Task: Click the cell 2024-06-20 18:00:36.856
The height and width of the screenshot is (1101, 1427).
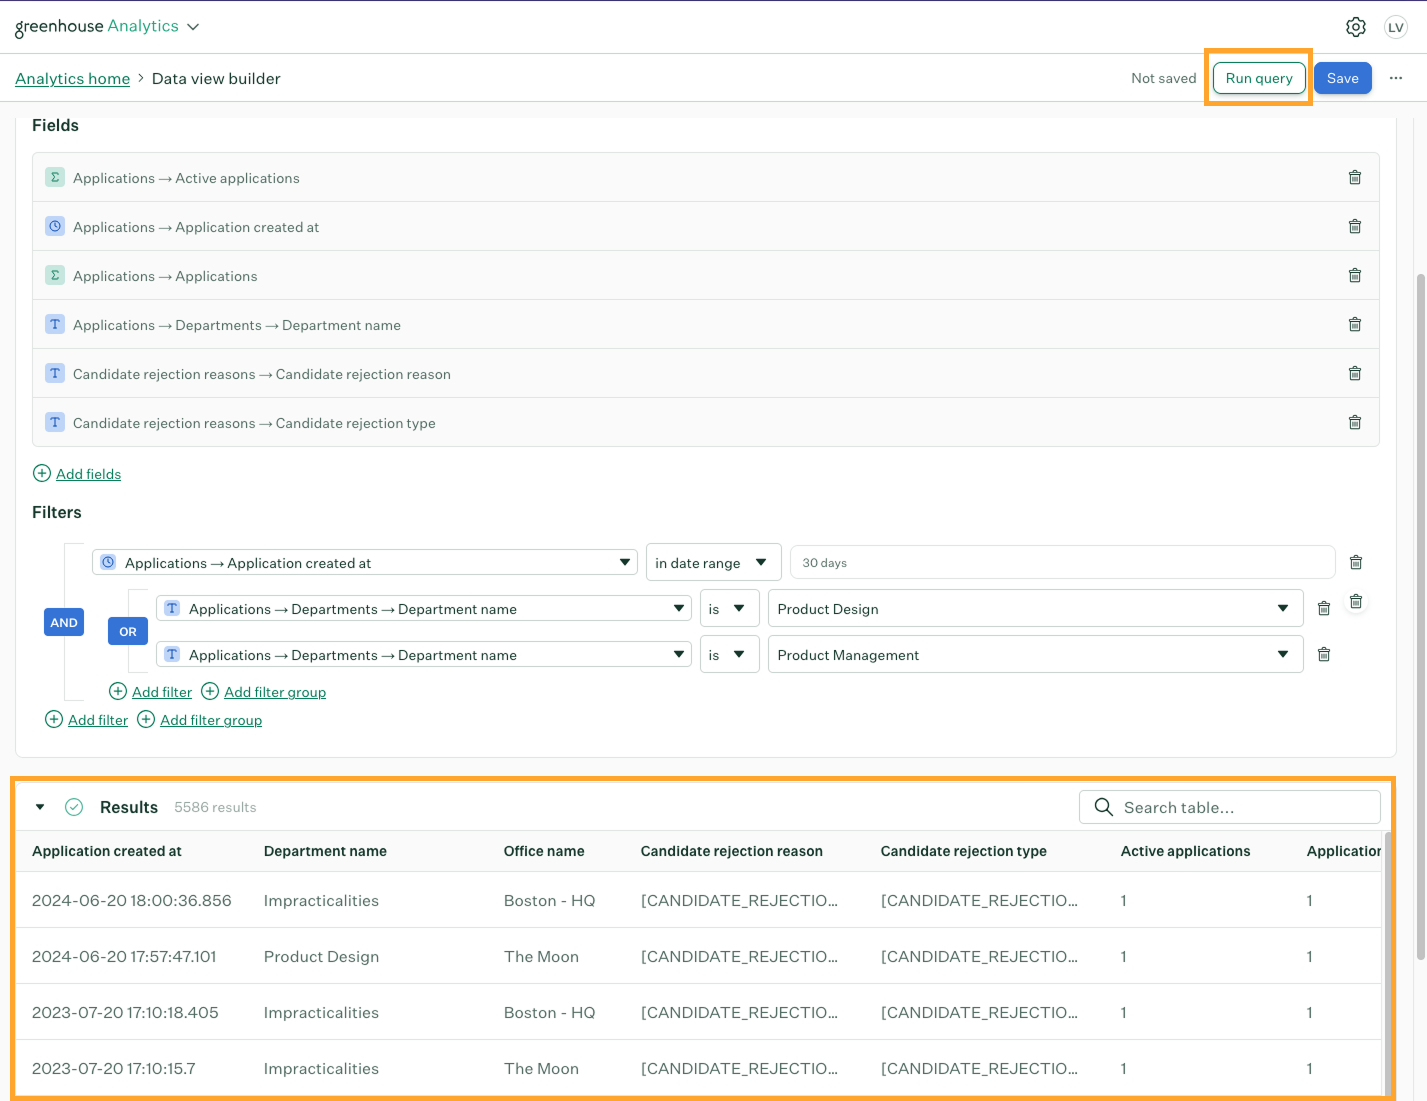Action: (132, 900)
